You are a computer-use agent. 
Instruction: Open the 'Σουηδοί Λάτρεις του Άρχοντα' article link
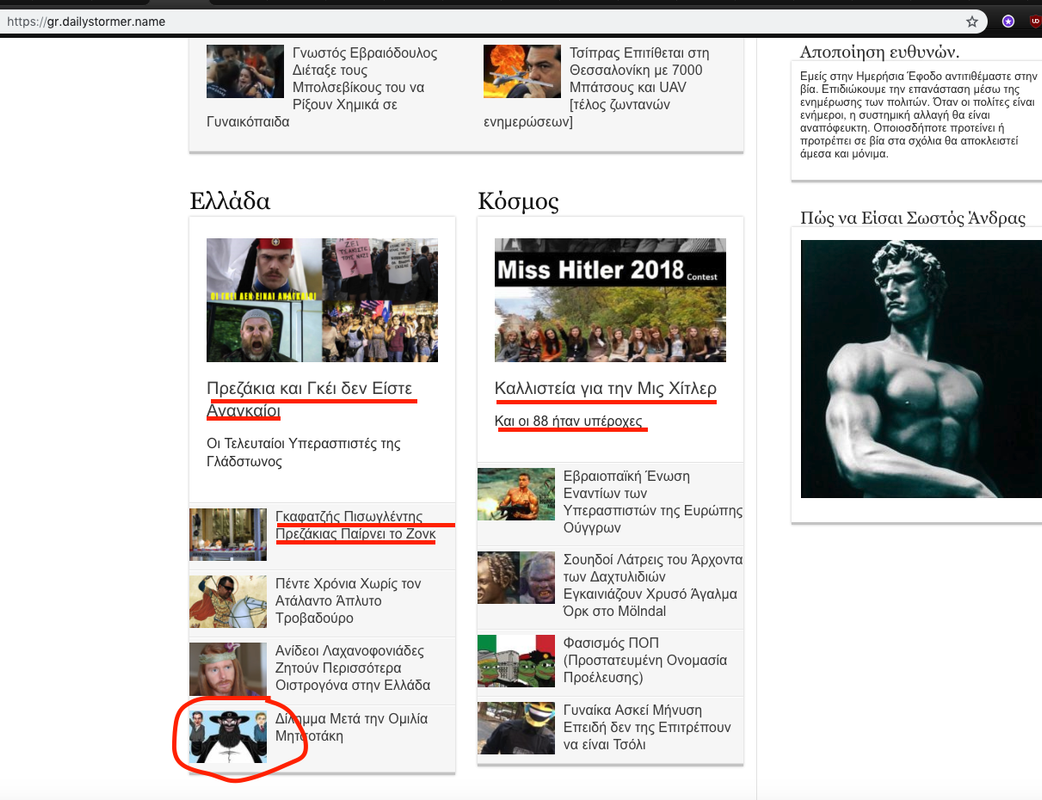click(653, 585)
